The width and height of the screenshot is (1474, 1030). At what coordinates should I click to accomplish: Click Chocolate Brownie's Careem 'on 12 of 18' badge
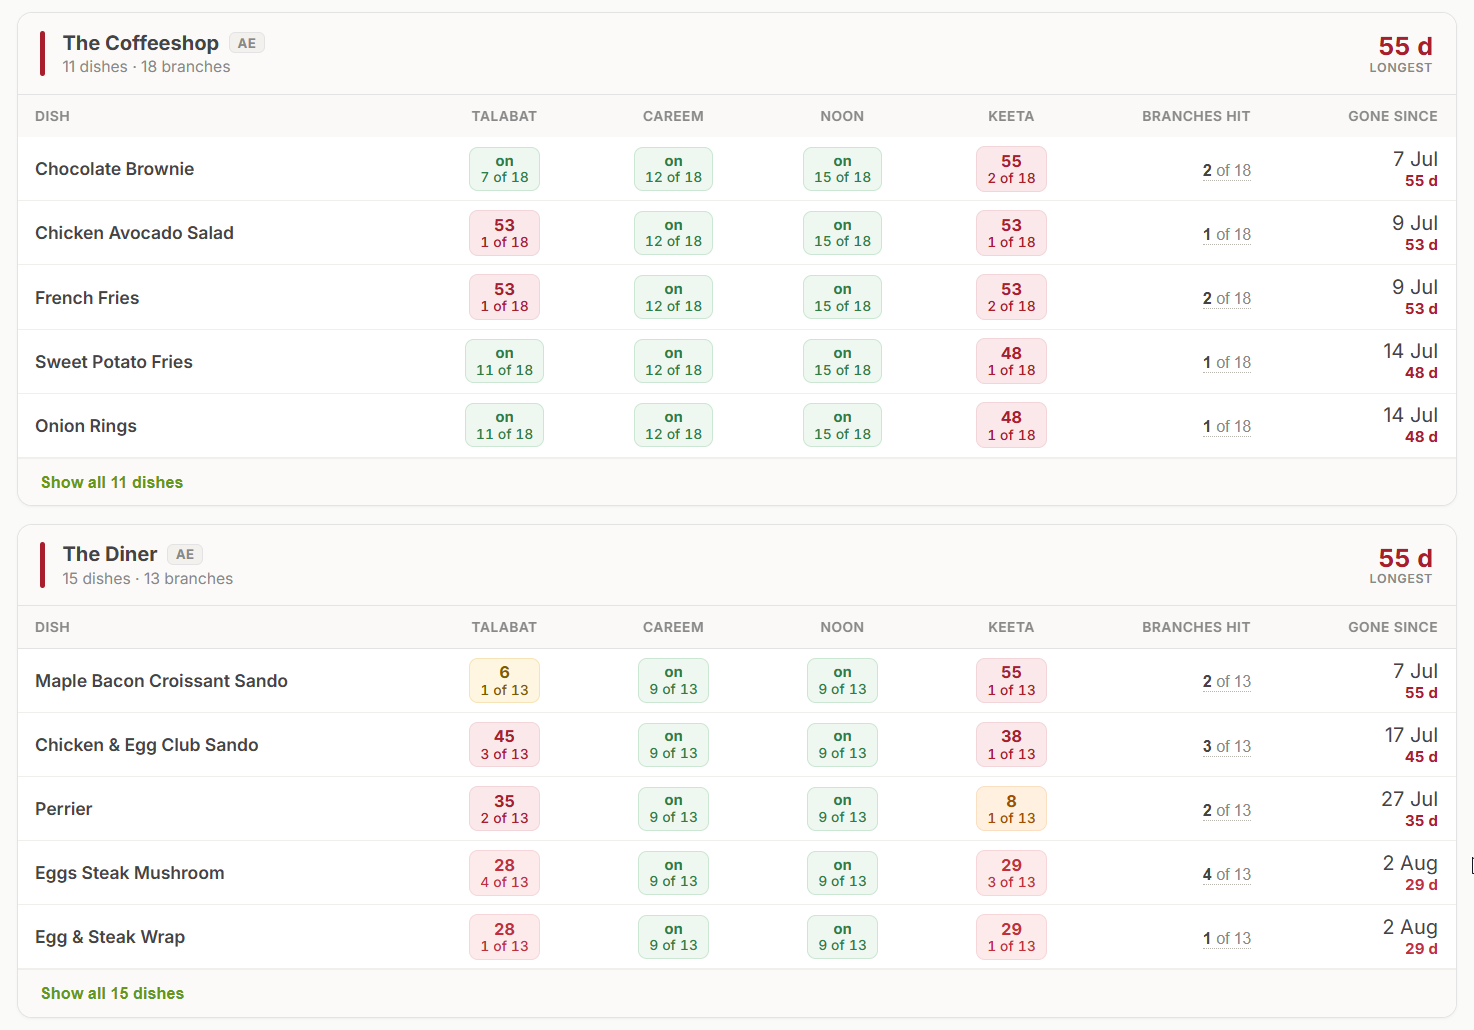tap(673, 169)
